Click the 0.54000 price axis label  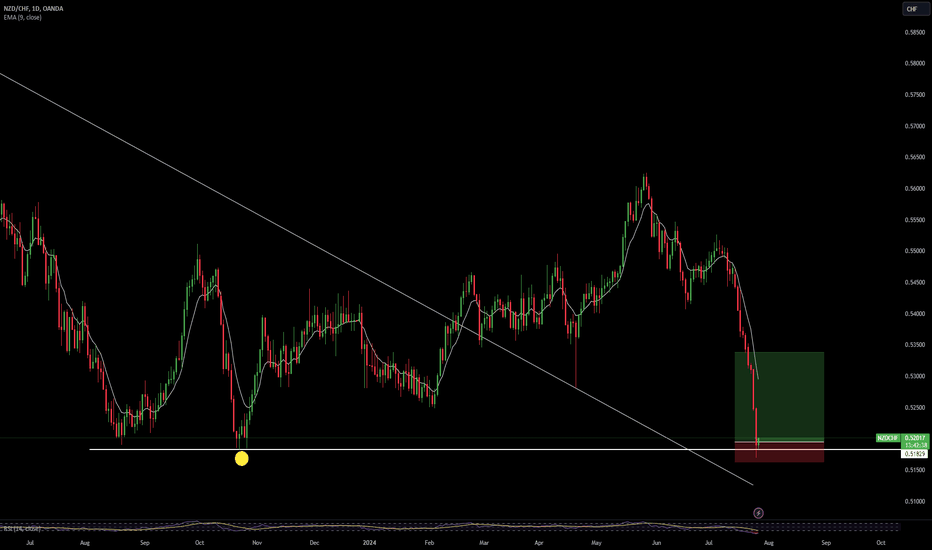914,314
